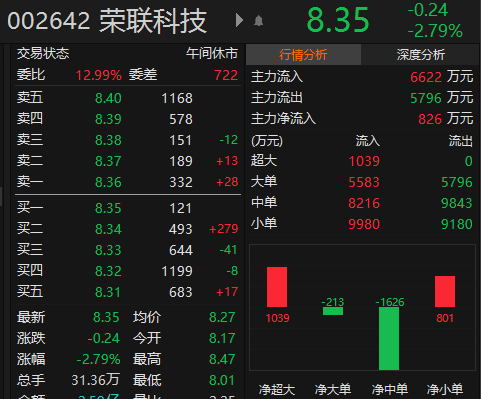Image resolution: width=481 pixels, height=399 pixels.
Task: Select the 卖五 price 8.40
Action: [108, 98]
